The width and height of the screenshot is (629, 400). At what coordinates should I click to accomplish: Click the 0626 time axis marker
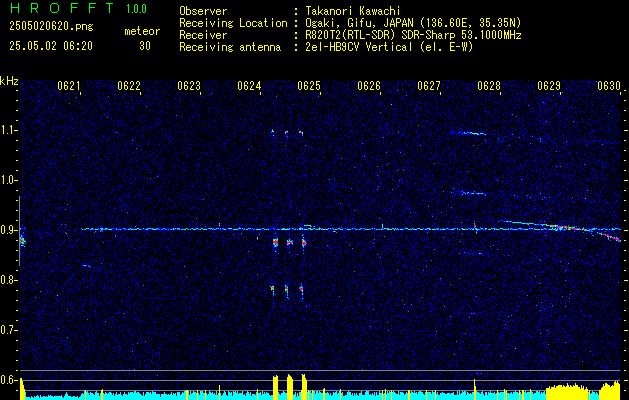pyautogui.click(x=369, y=85)
